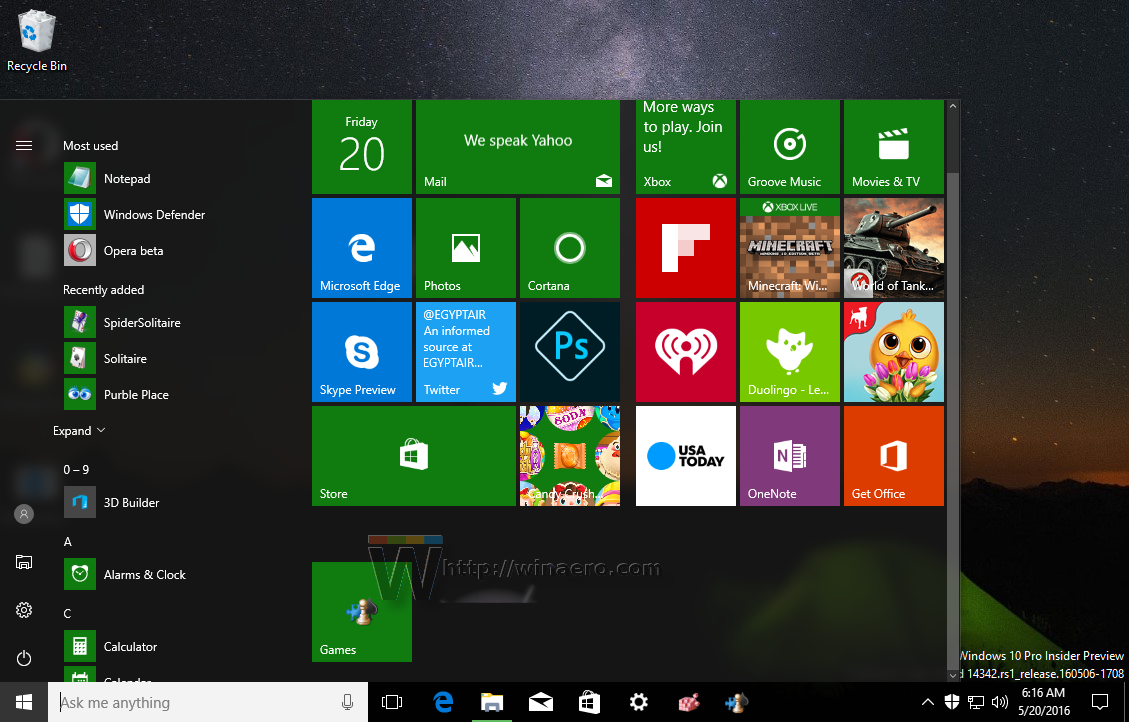Open the Skype Preview tile
The height and width of the screenshot is (722, 1129).
(361, 351)
